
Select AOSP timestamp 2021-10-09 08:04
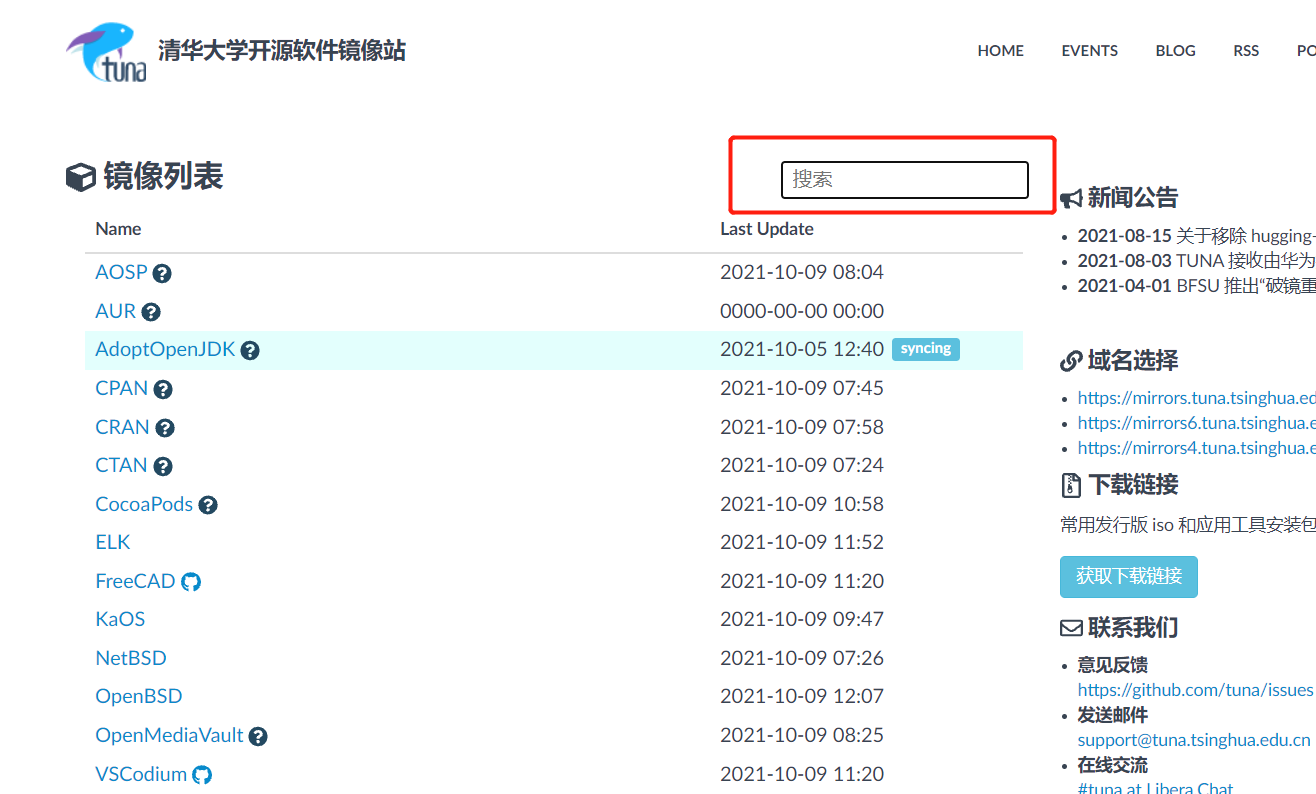[x=802, y=272]
